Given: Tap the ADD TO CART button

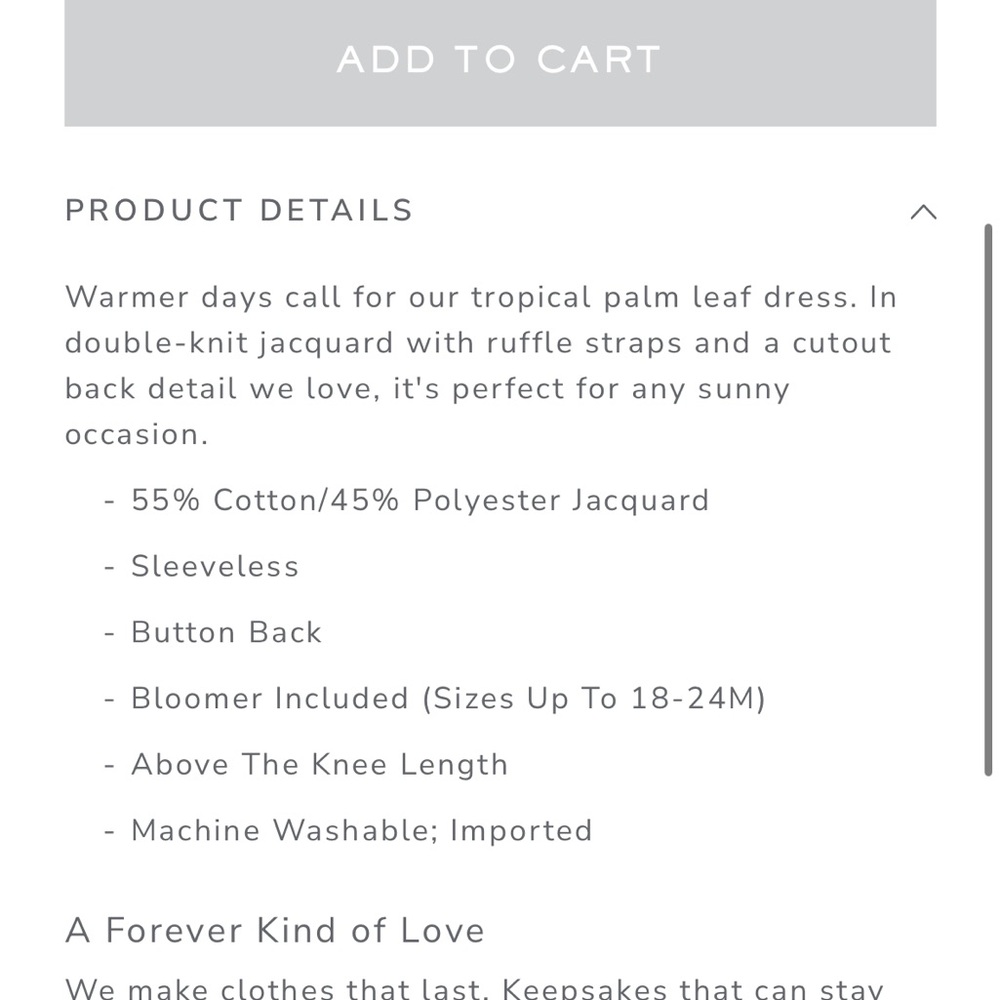Looking at the screenshot, I should point(500,62).
